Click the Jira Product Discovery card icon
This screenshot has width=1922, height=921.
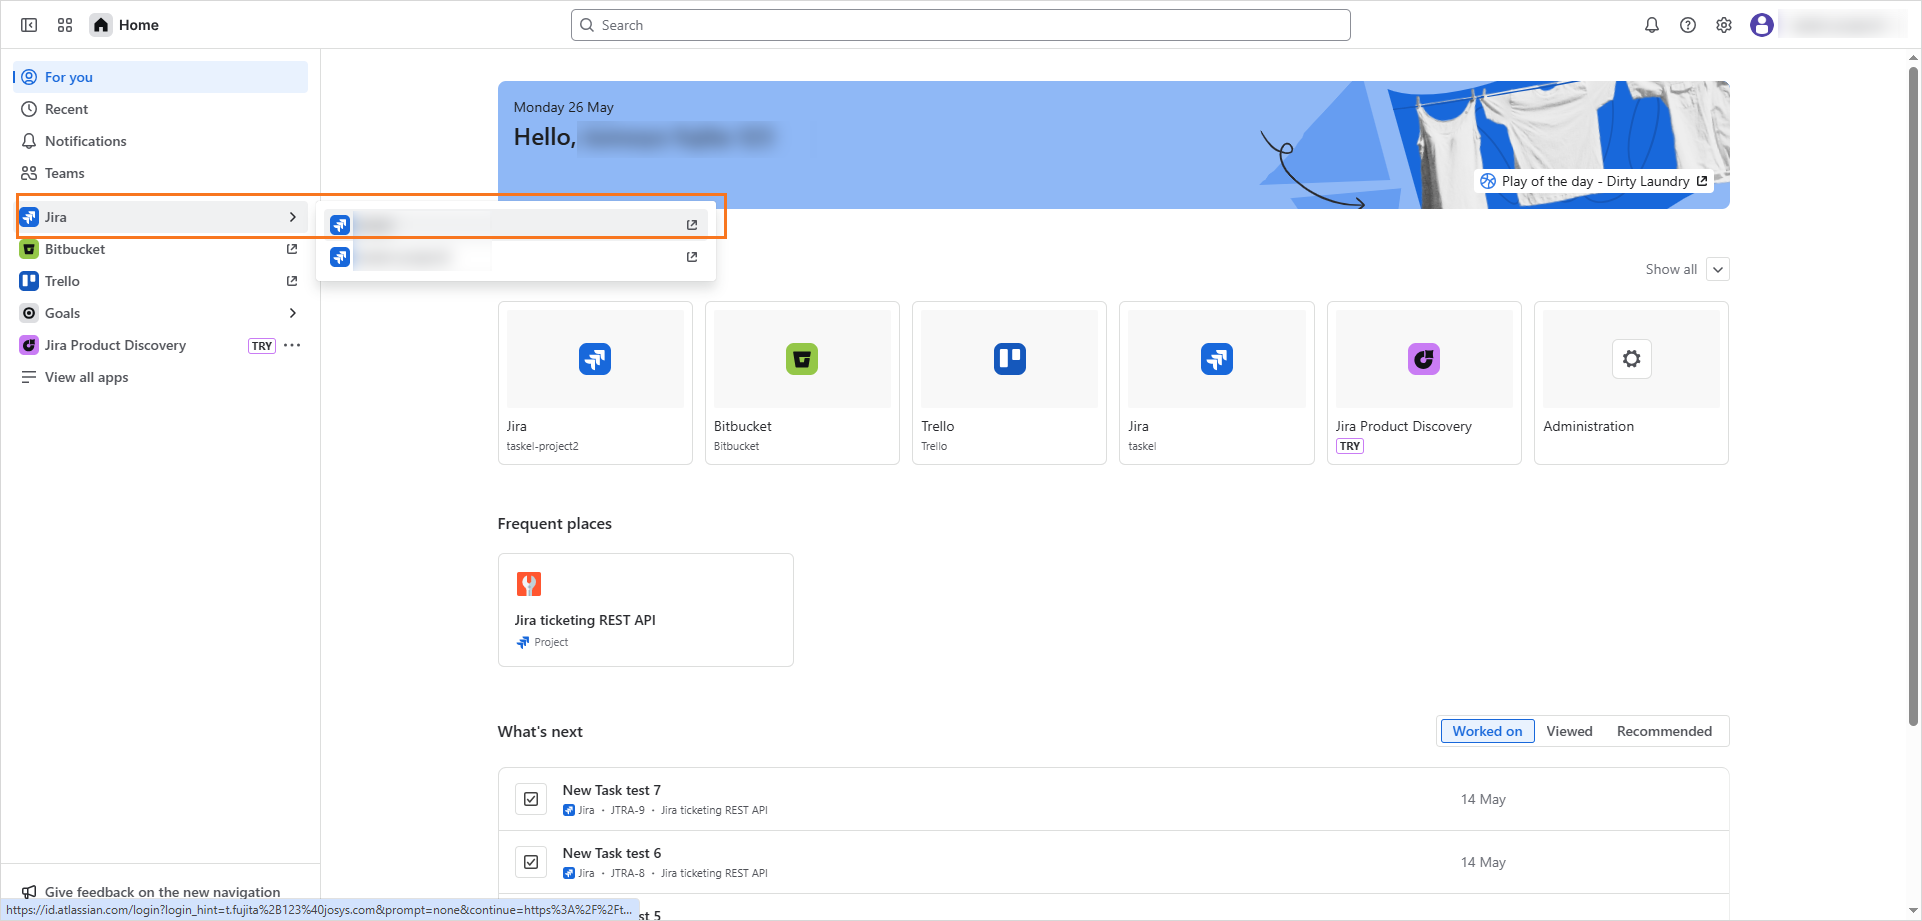1424,359
